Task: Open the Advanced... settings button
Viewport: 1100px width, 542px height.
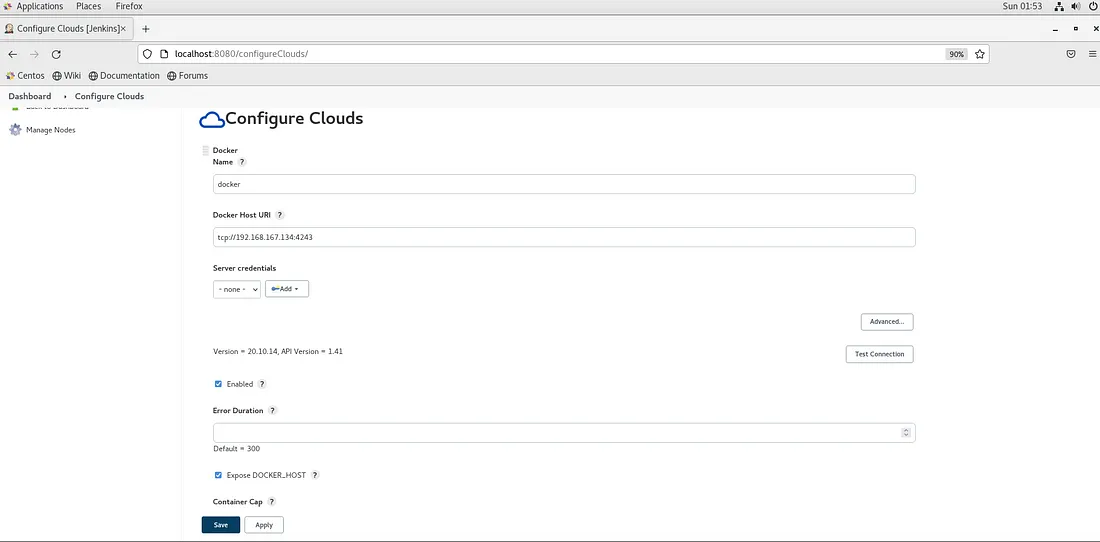Action: tap(887, 322)
